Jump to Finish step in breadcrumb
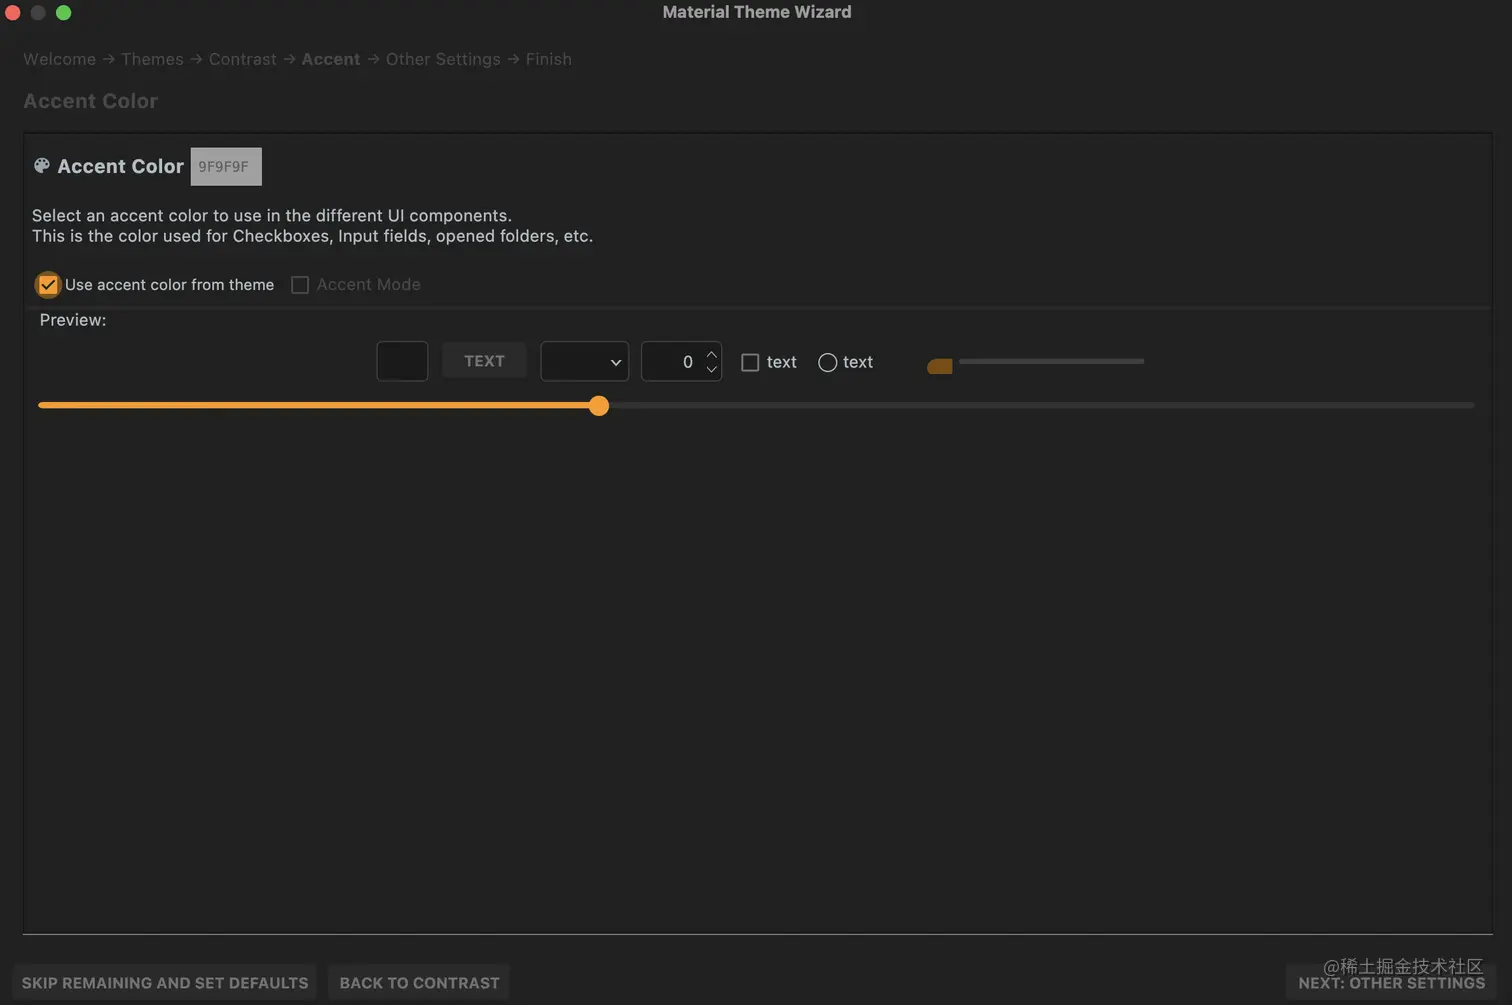1512x1005 pixels. tap(549, 59)
